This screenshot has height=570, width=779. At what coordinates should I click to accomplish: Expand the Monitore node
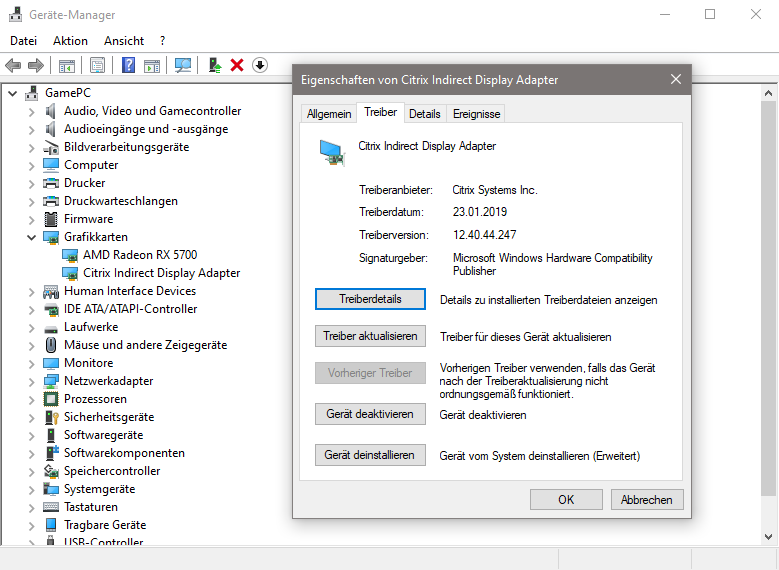click(31, 364)
